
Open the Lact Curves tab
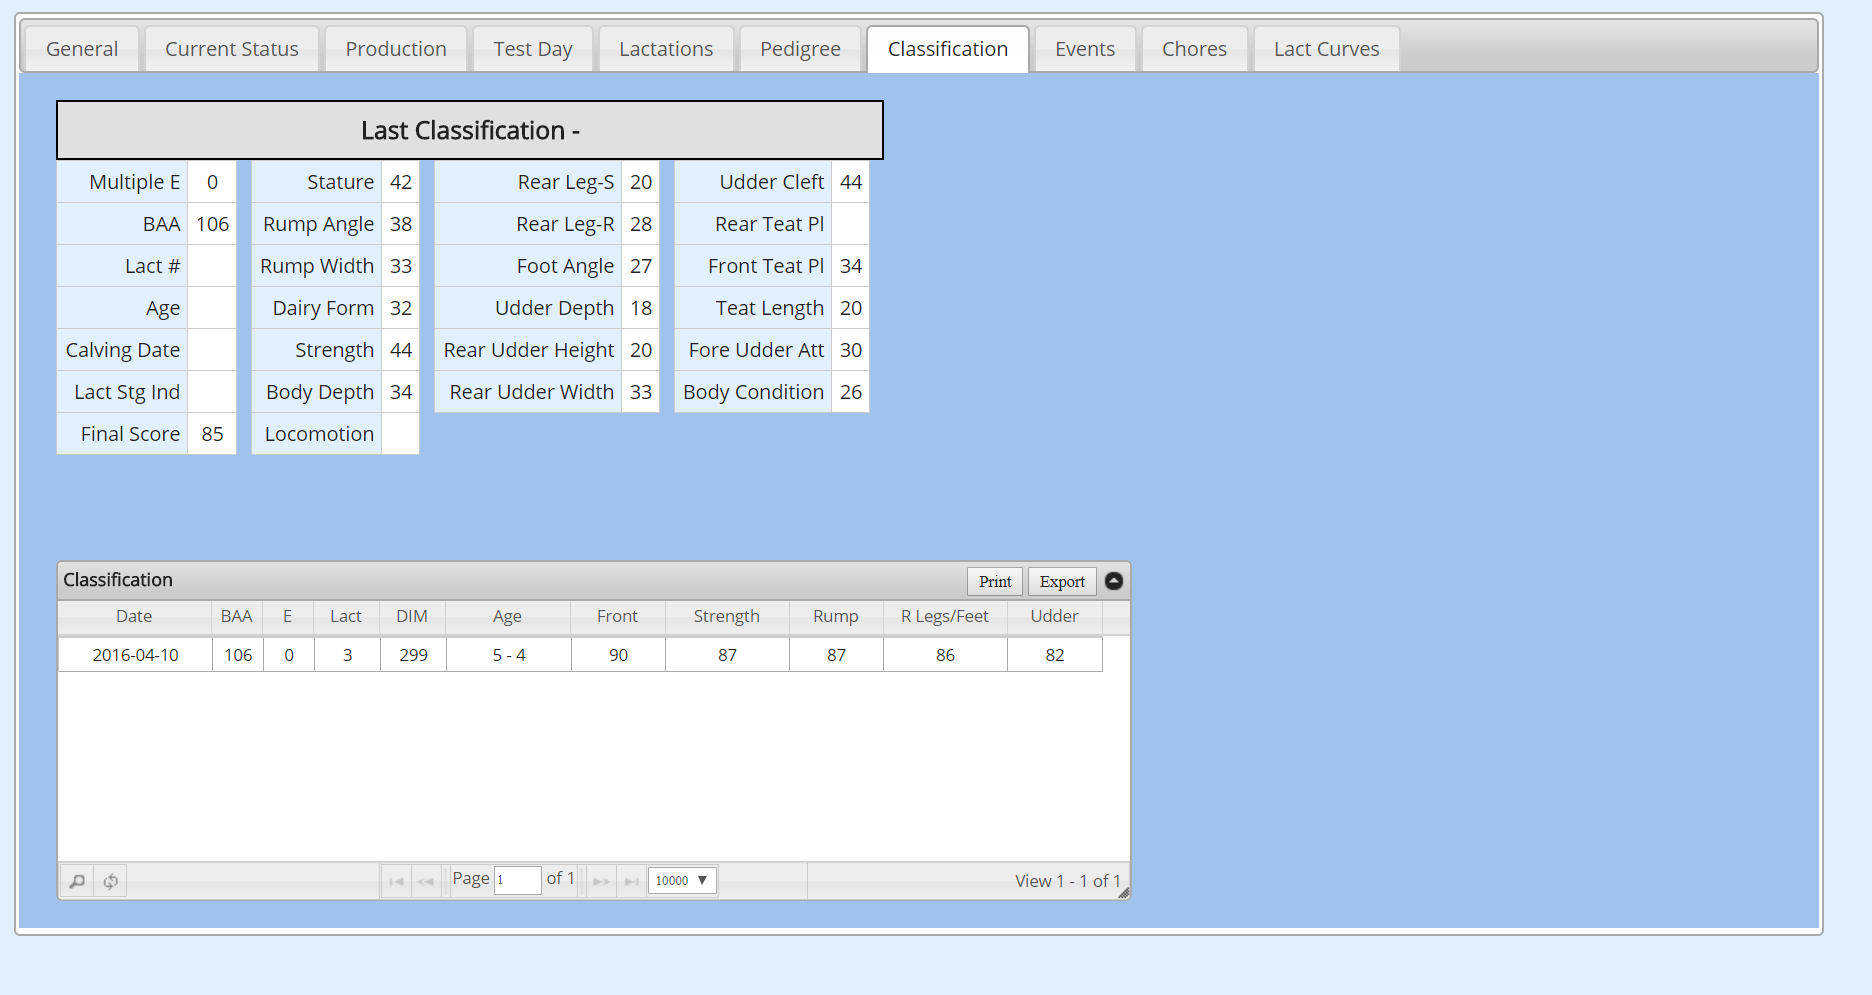(x=1326, y=49)
